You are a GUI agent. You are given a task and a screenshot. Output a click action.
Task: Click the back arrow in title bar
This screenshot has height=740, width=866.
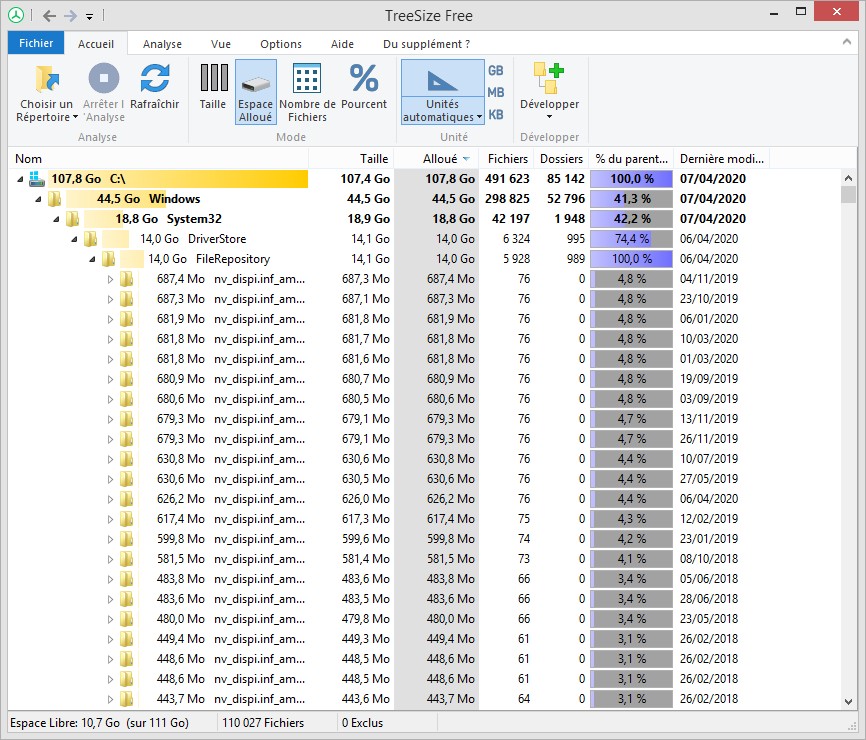[50, 15]
